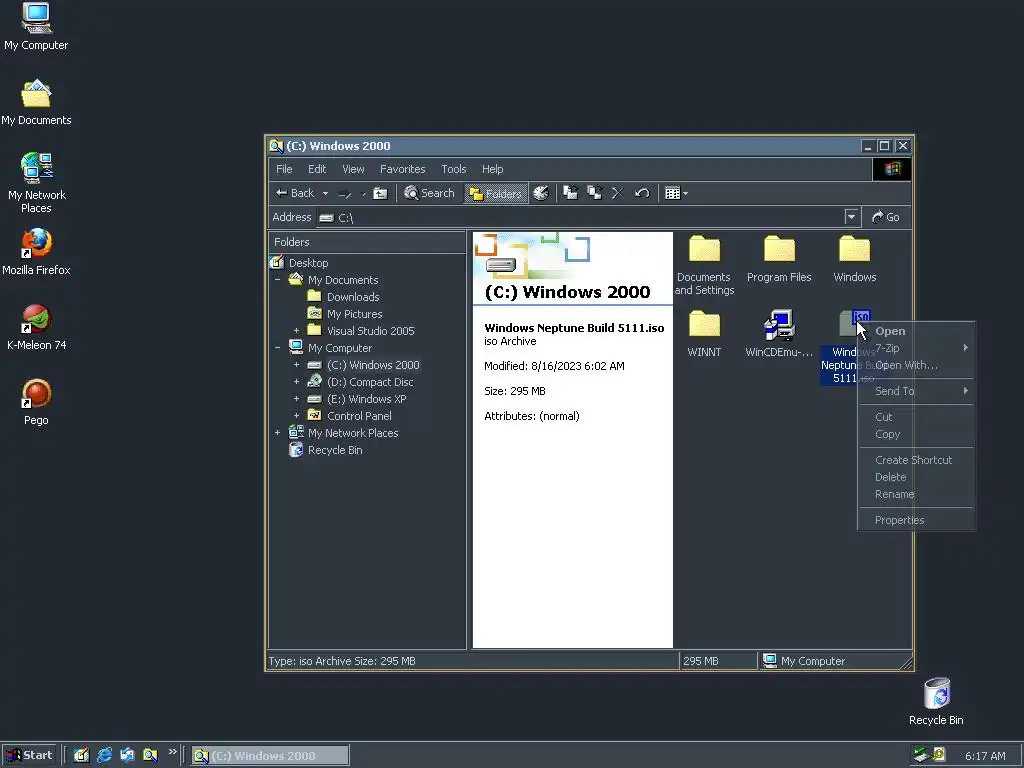Open the History toolbar icon
Screen dimensions: 1024x768
pos(541,193)
